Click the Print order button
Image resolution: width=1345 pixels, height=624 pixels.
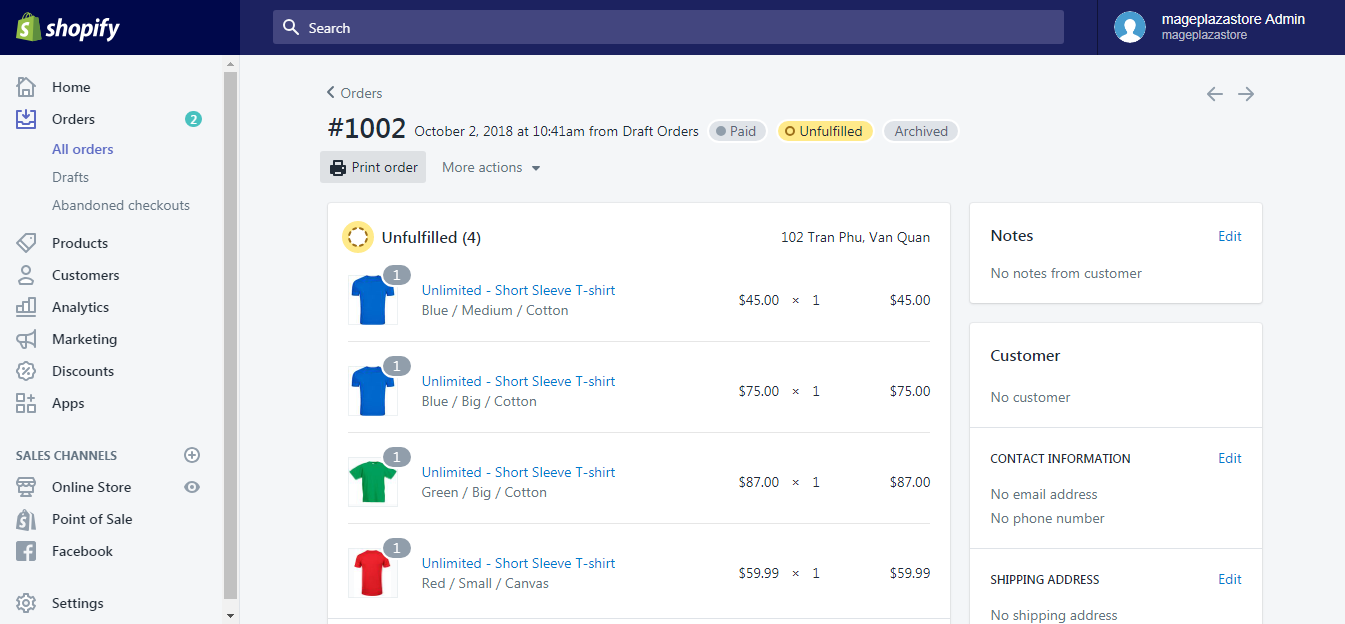click(373, 167)
